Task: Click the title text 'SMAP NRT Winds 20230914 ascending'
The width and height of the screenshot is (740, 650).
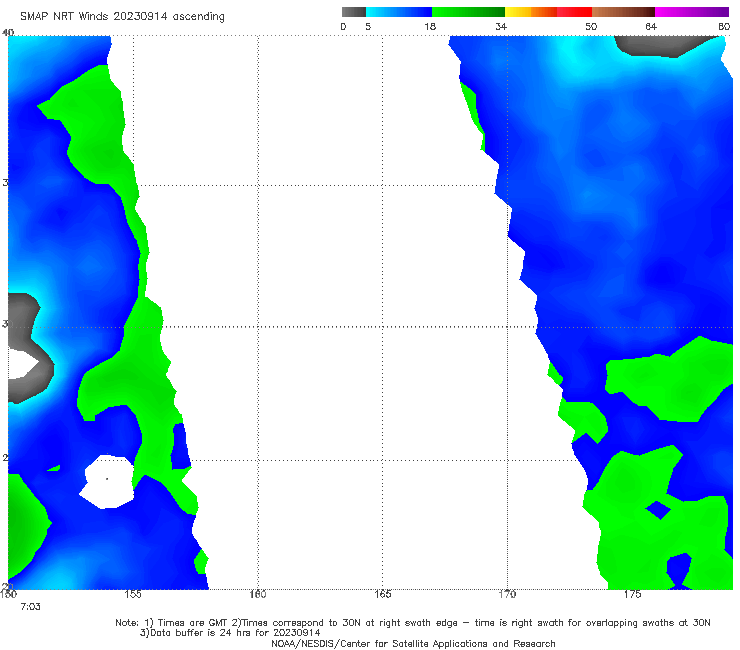Action: pyautogui.click(x=122, y=16)
